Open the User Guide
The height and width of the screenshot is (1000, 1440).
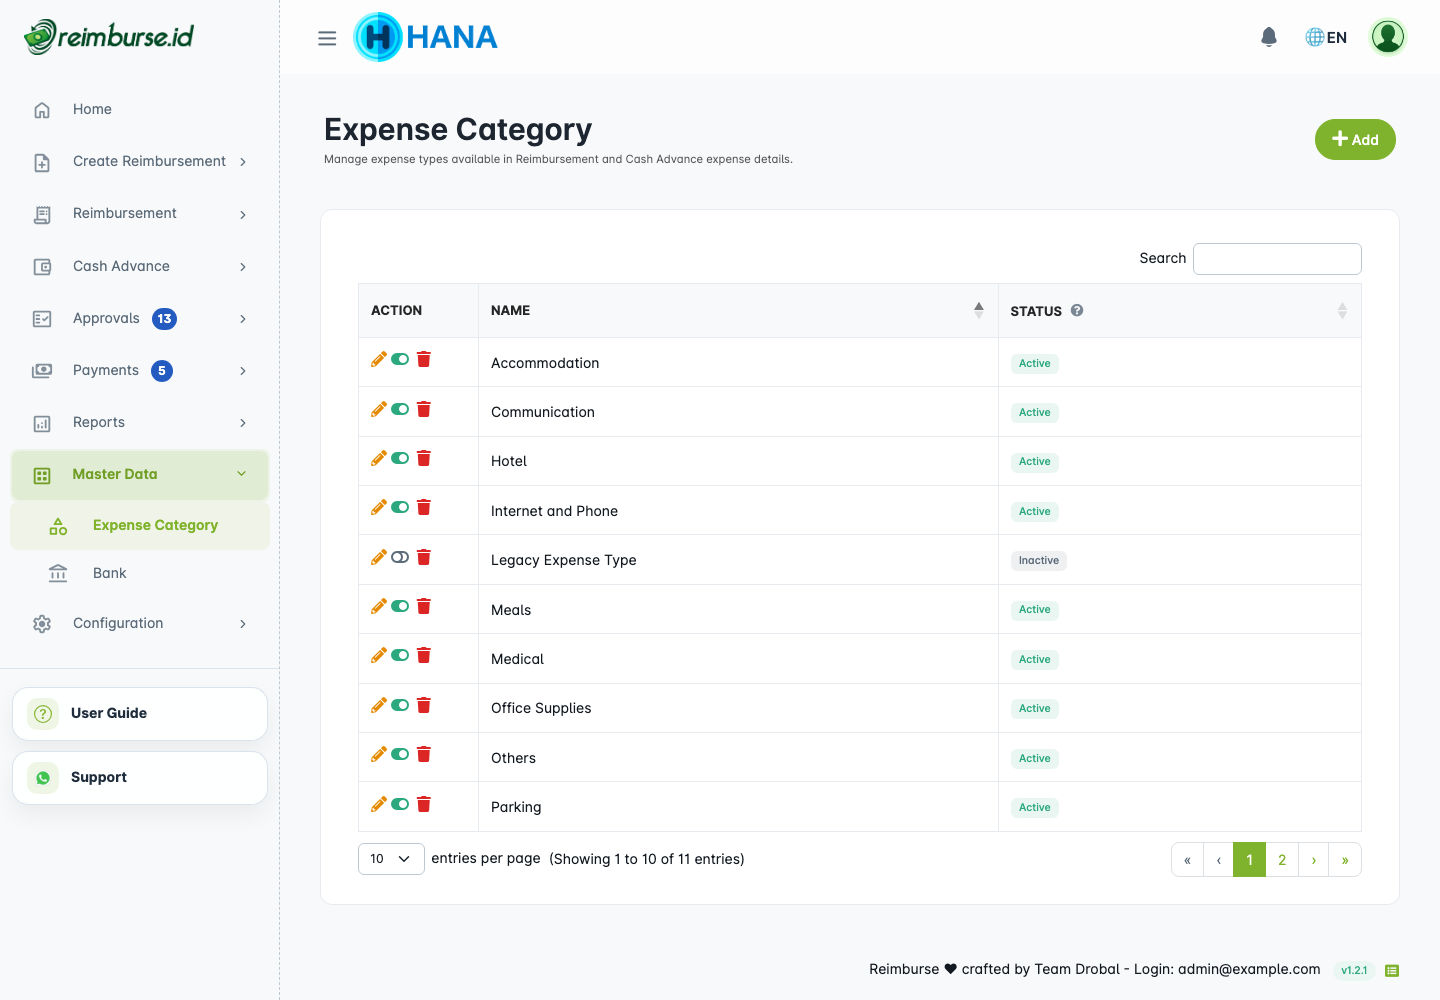[140, 714]
